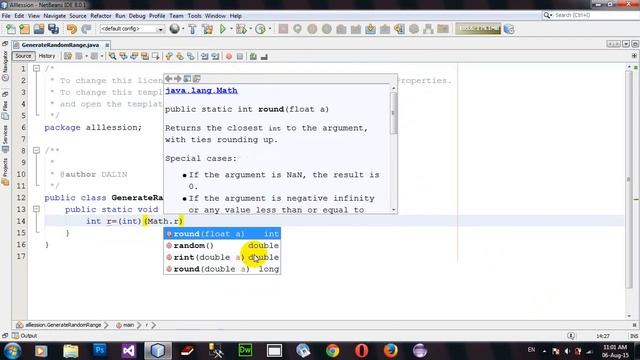Open the File menu
640x360 pixels.
point(6,16)
